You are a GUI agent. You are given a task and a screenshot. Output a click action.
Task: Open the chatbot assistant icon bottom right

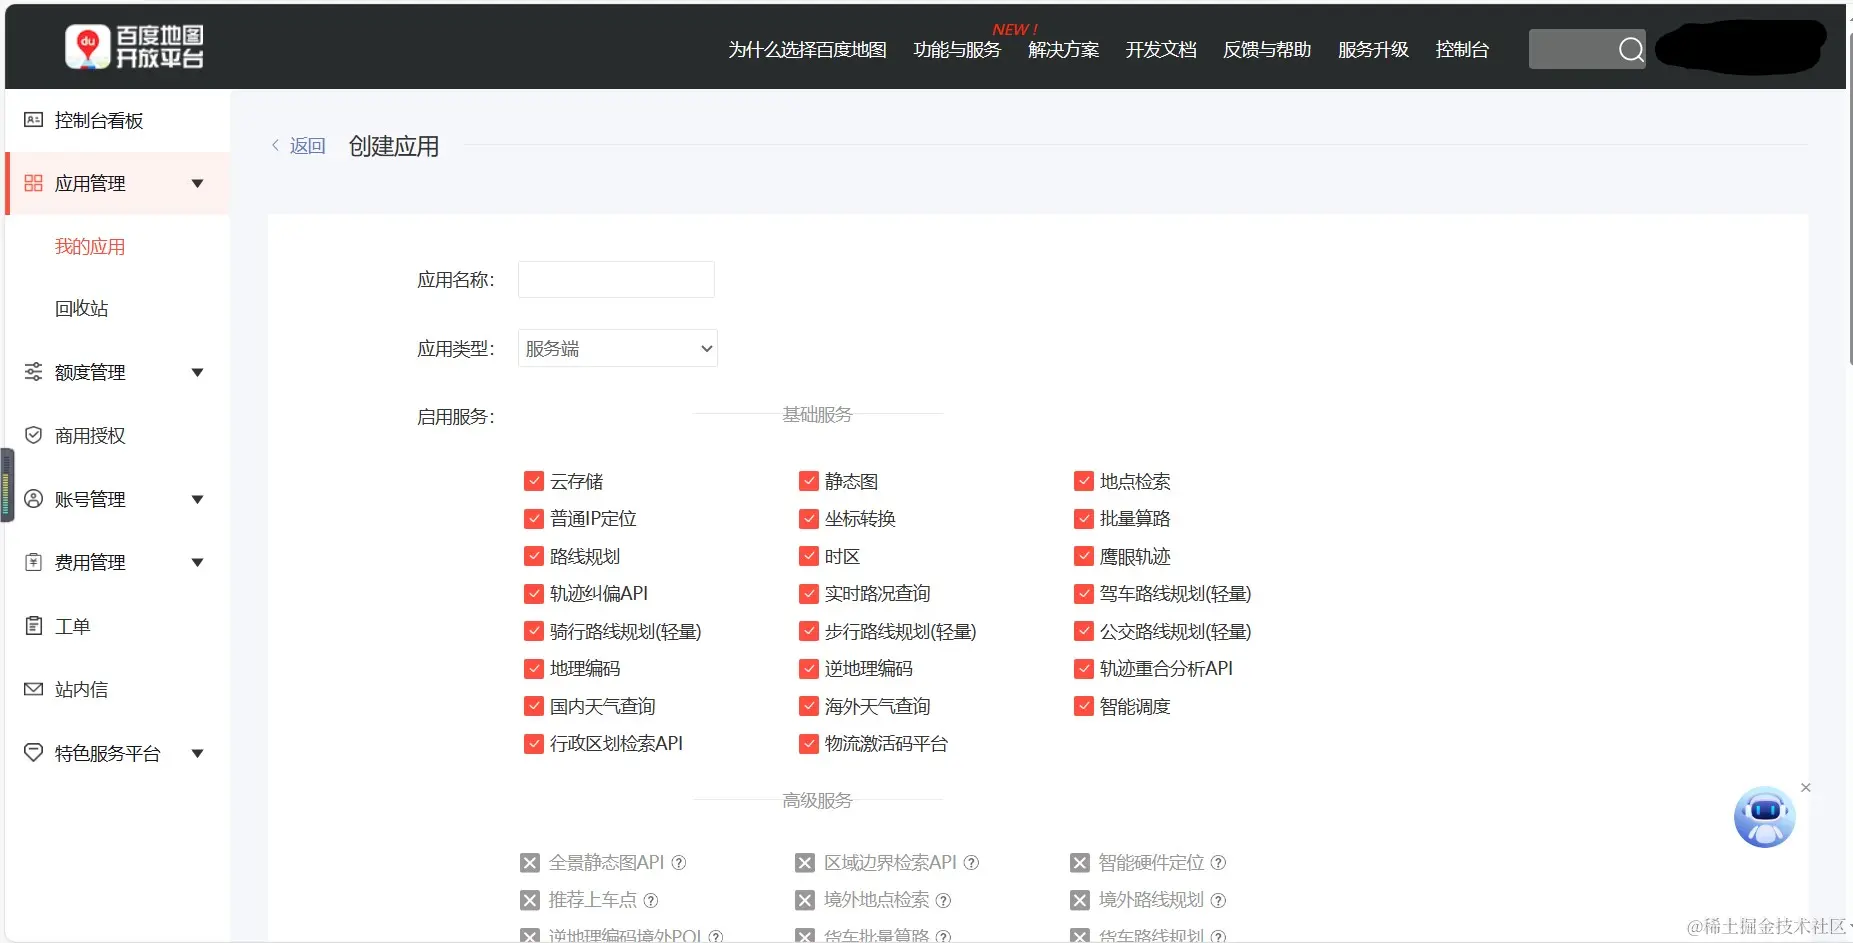(x=1763, y=817)
